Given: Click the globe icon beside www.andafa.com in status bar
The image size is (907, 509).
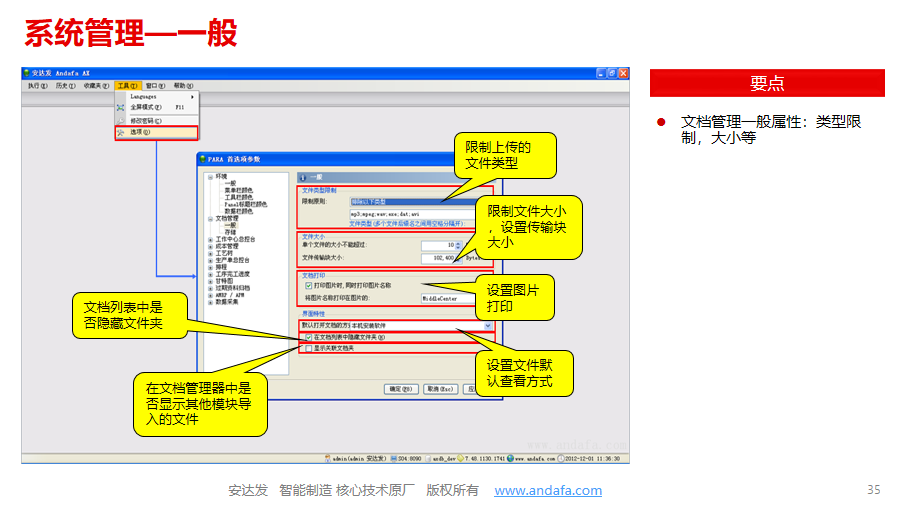Looking at the screenshot, I should tap(510, 458).
